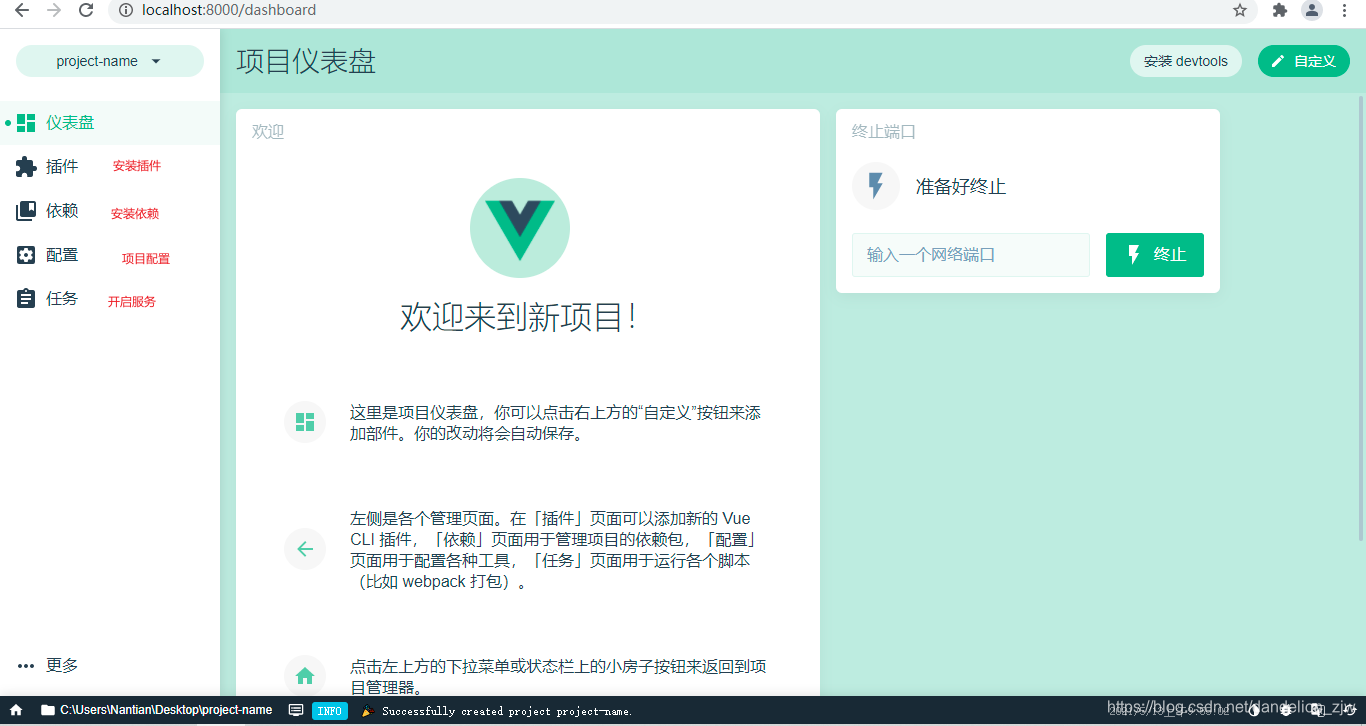This screenshot has height=726, width=1366.
Task: Click the 终止 kill port button
Action: (1155, 255)
